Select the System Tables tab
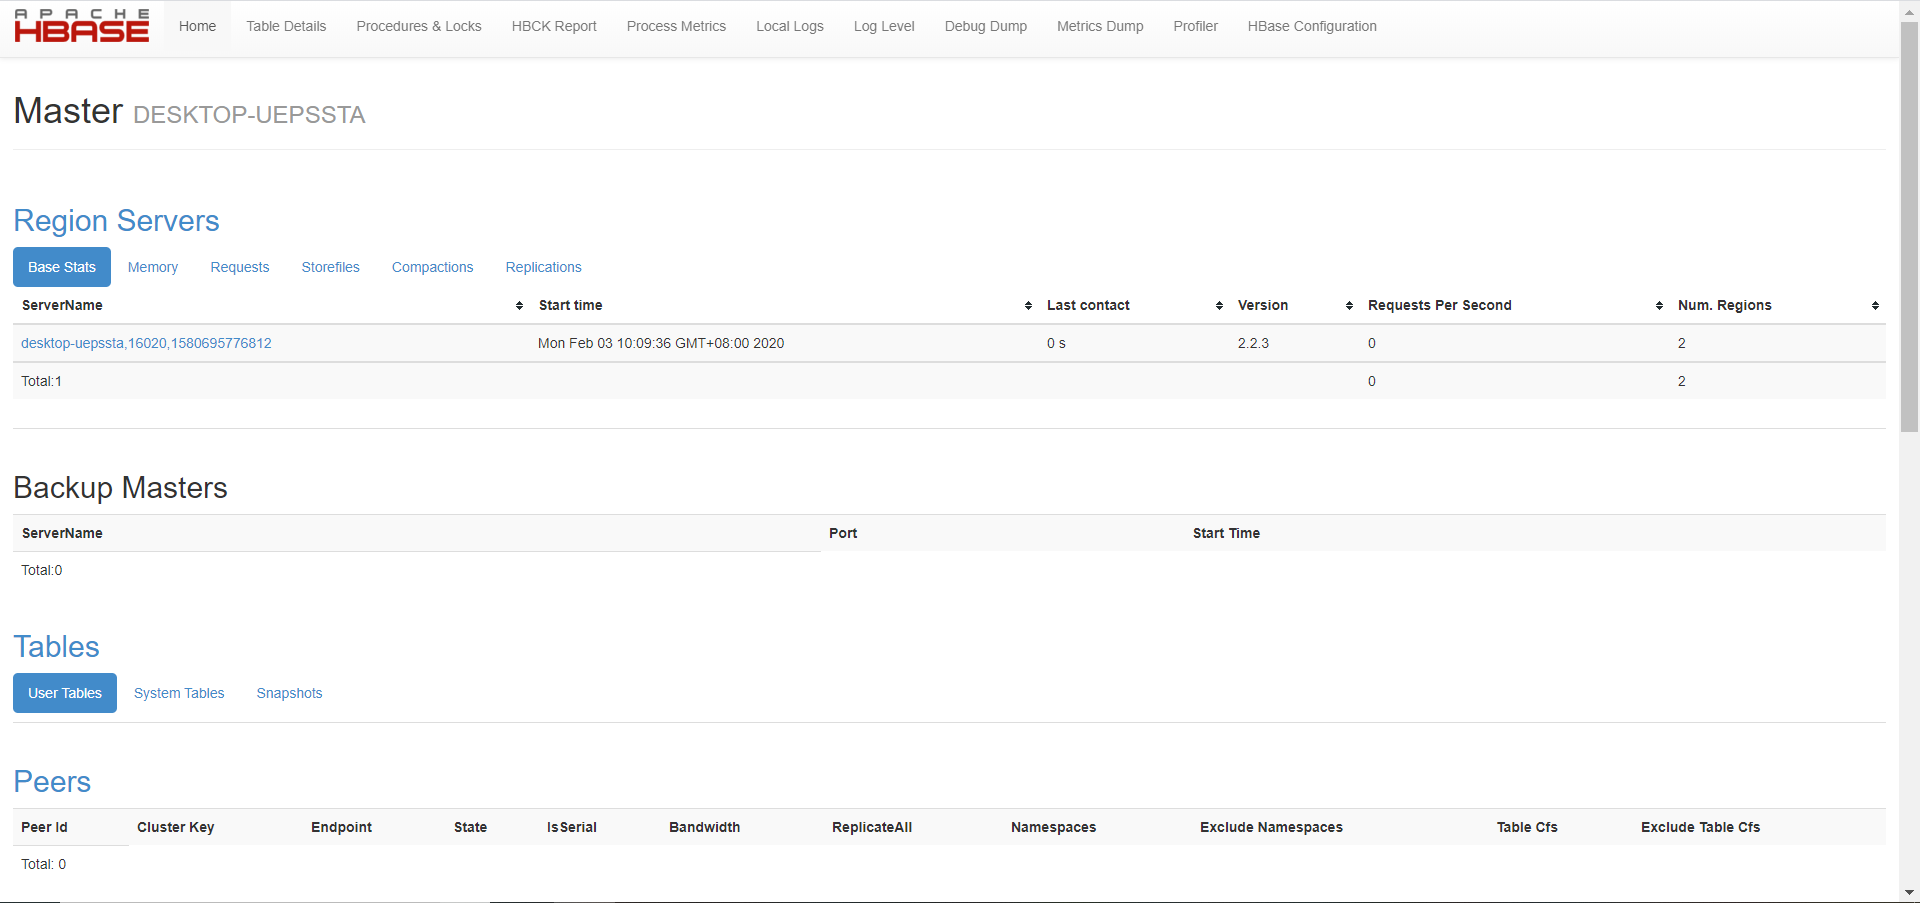1920x903 pixels. tap(179, 694)
